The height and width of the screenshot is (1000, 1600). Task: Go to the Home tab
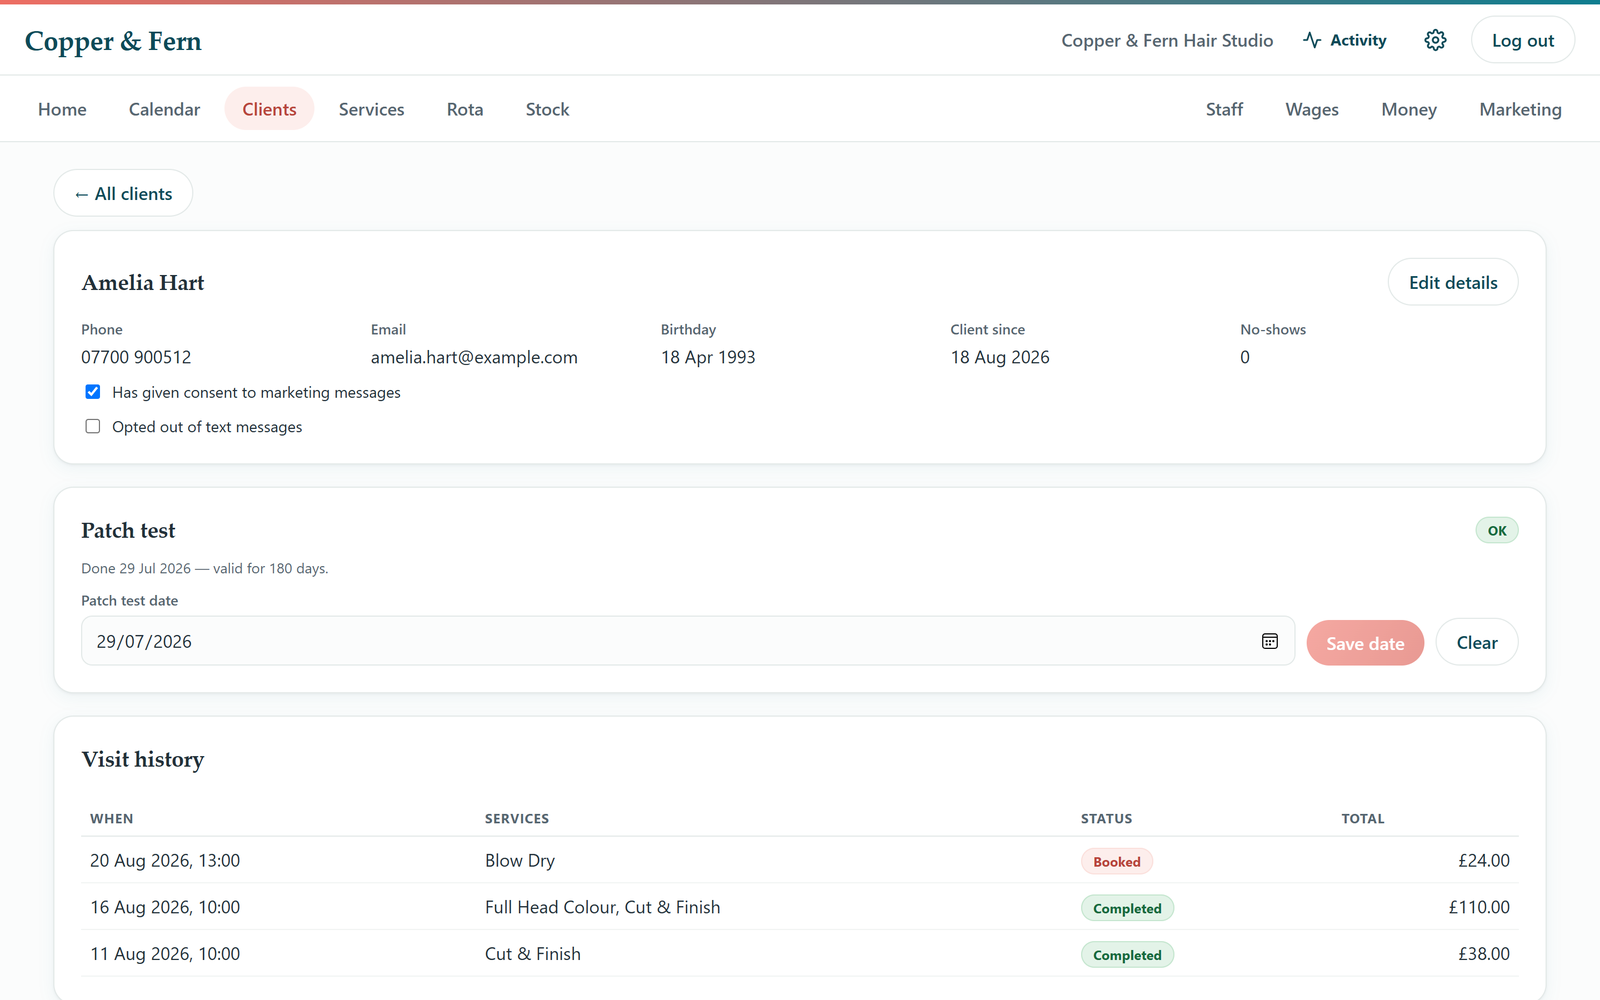click(62, 109)
